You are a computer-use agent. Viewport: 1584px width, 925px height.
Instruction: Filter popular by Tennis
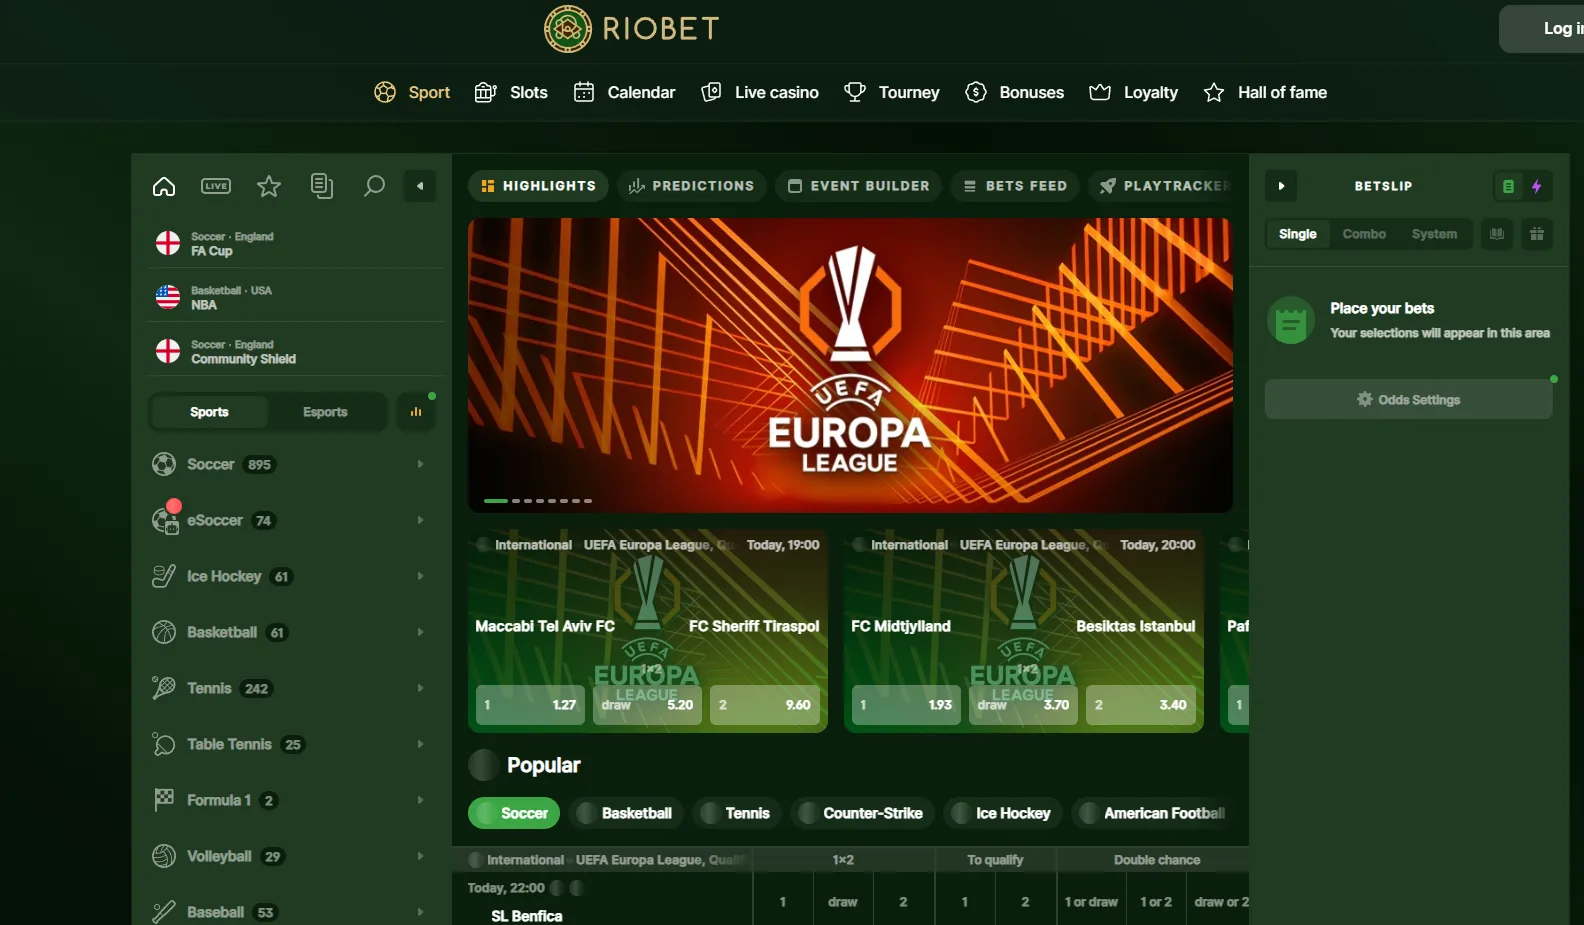[737, 813]
